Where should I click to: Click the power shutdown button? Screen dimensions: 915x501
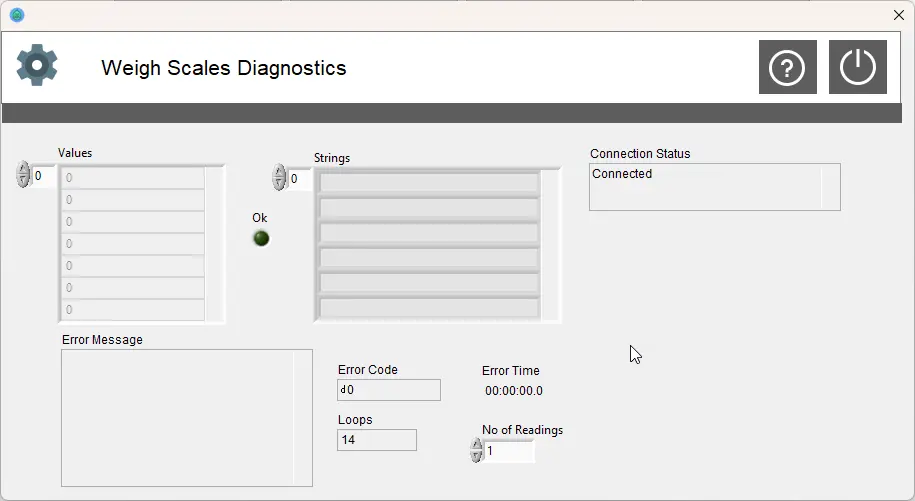coord(857,67)
